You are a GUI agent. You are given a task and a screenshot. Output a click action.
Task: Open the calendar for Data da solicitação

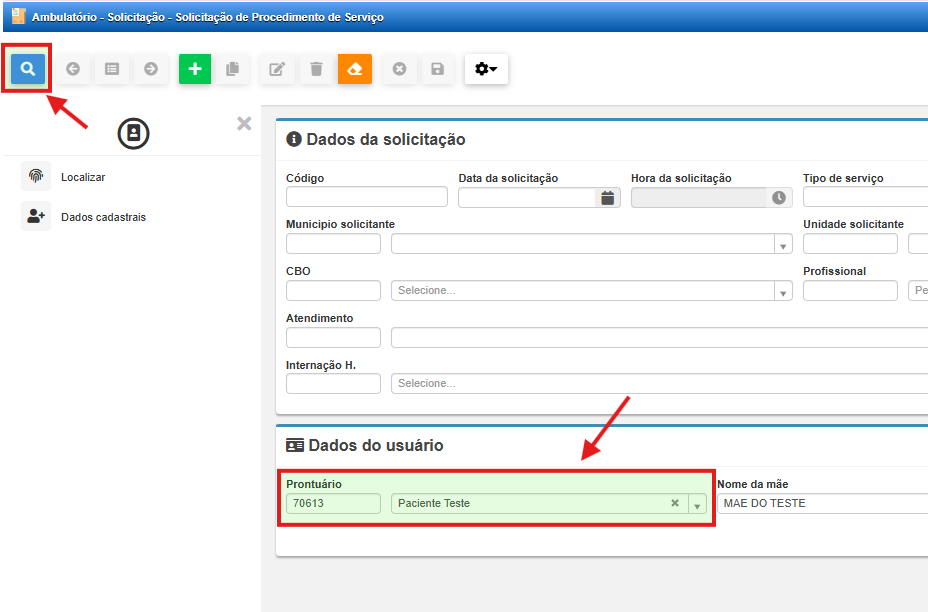coord(607,198)
